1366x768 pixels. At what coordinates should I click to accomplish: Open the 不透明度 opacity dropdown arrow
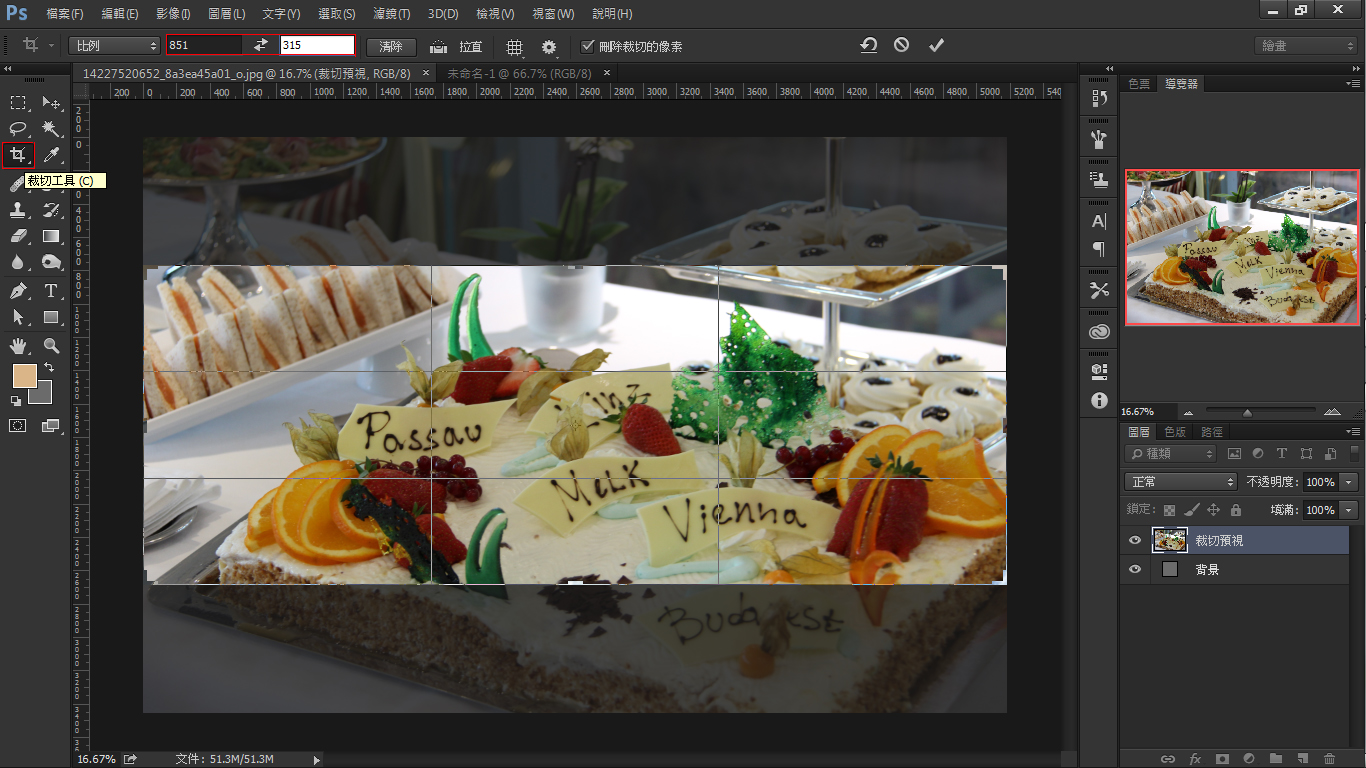pyautogui.click(x=1350, y=481)
